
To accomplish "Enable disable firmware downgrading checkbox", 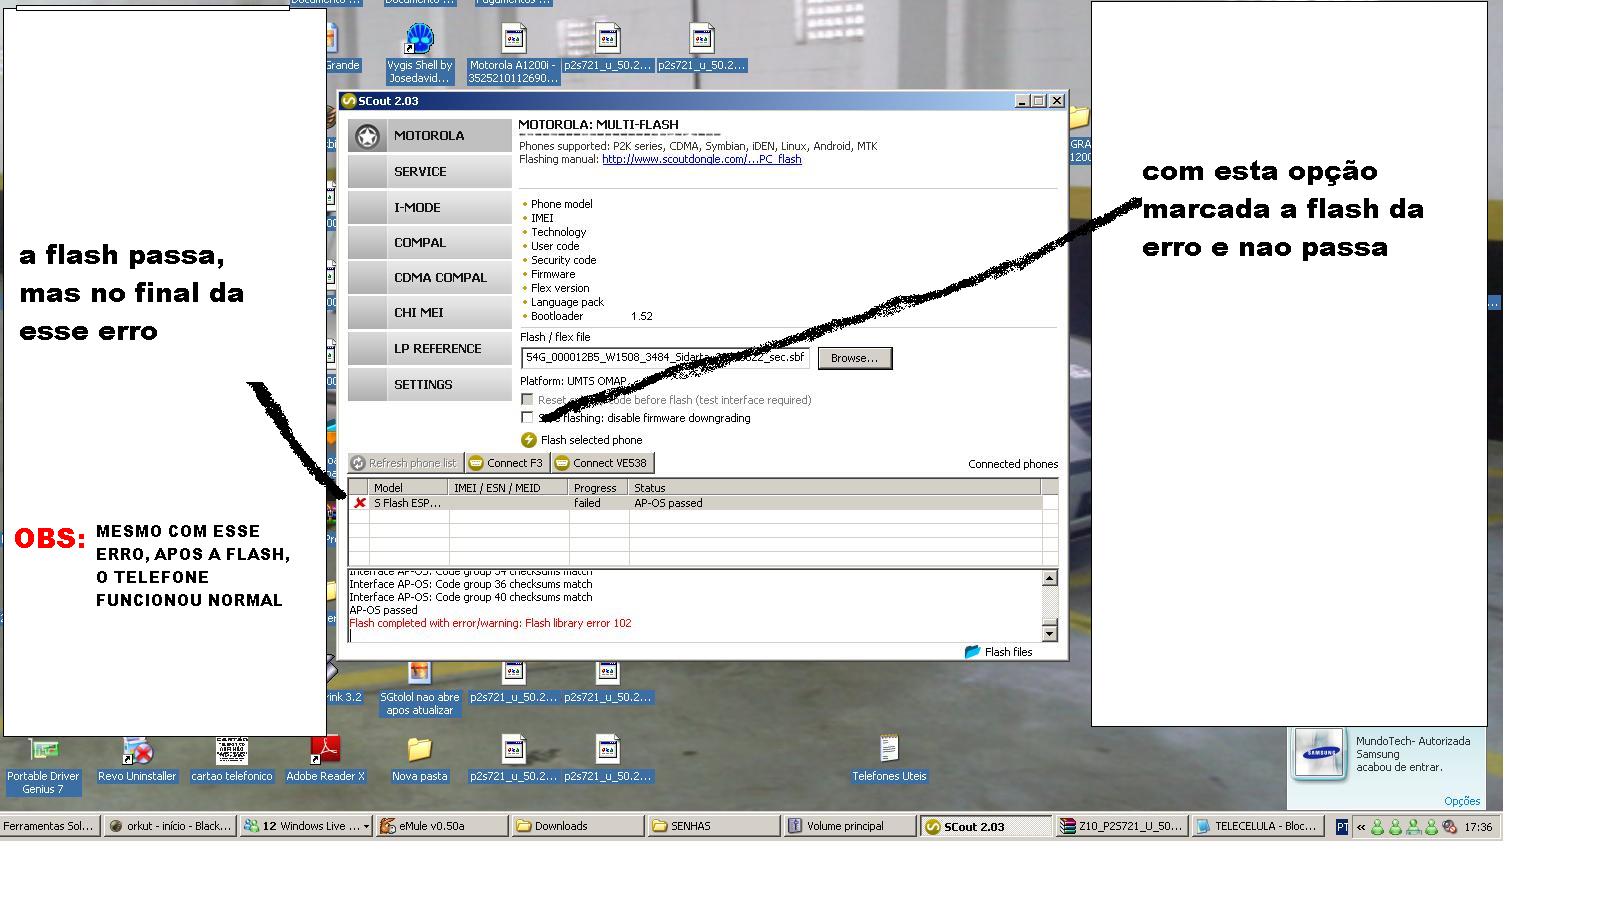I will point(527,418).
